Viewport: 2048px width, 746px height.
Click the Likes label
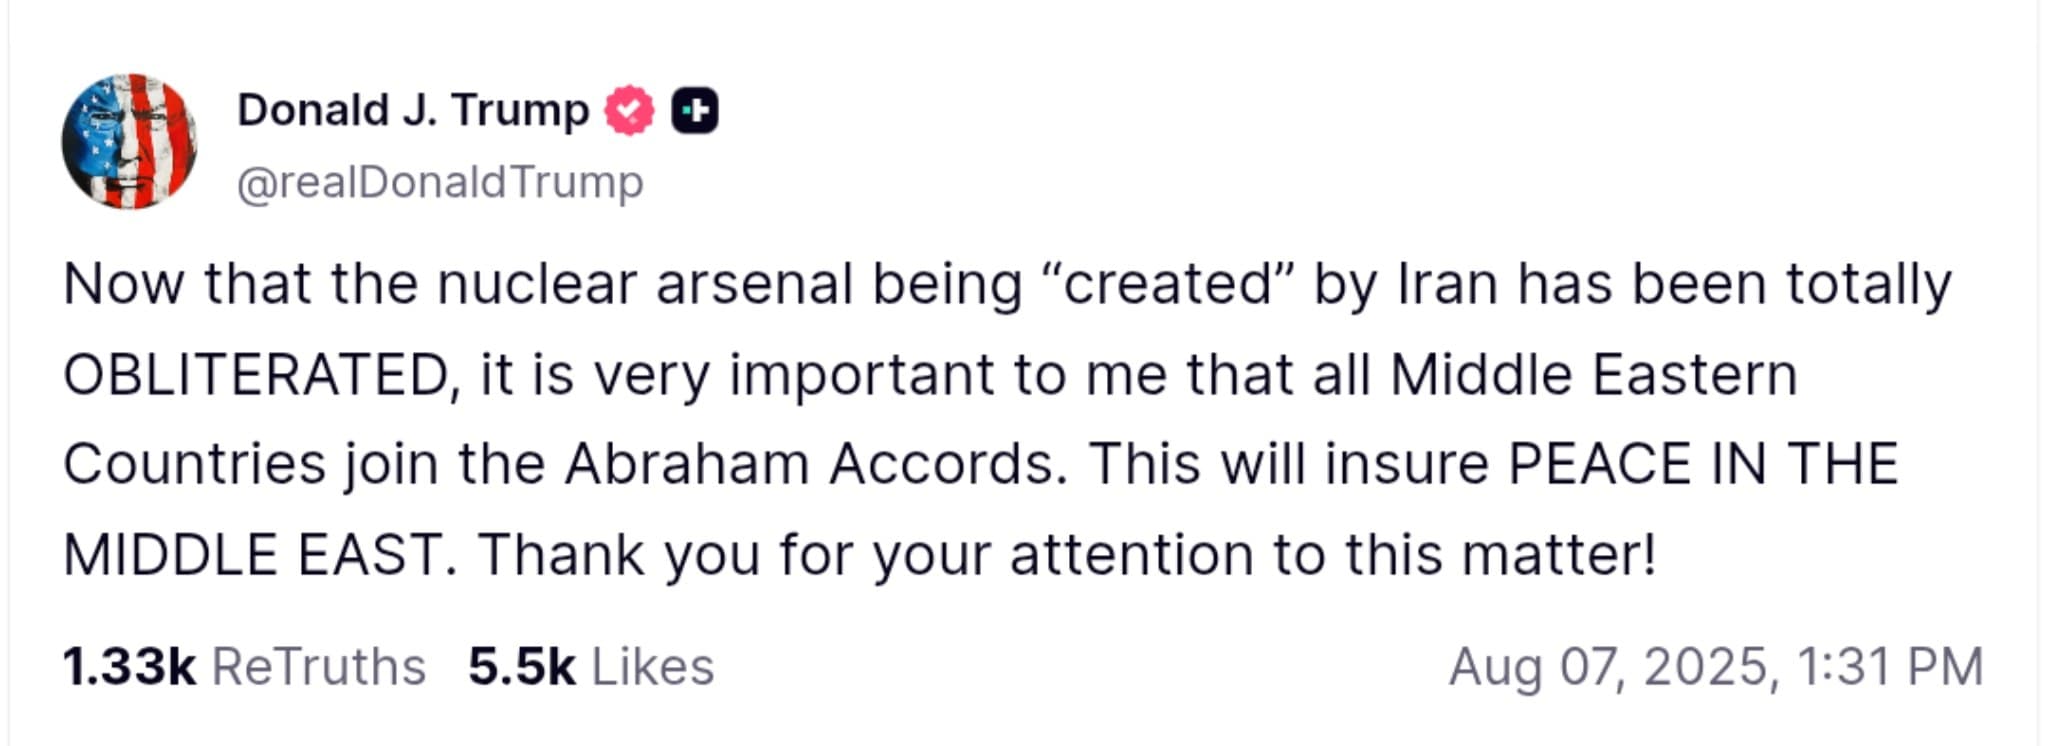[x=652, y=667]
